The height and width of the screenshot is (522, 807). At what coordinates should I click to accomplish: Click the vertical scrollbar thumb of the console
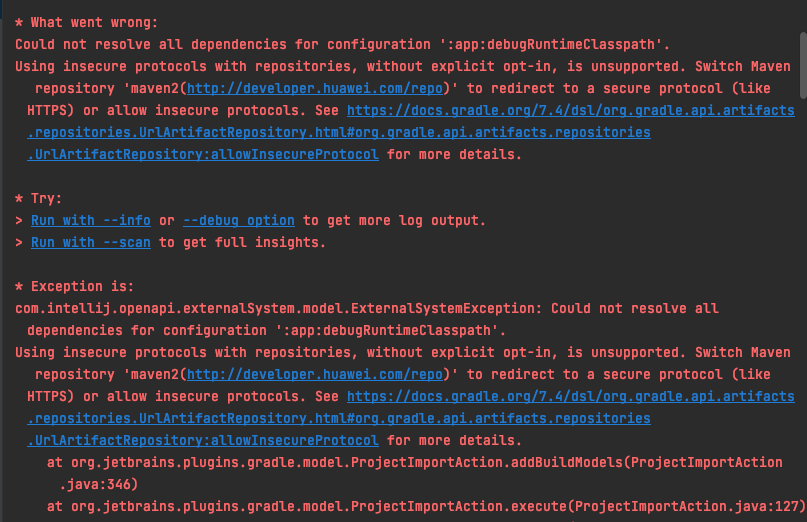click(803, 65)
